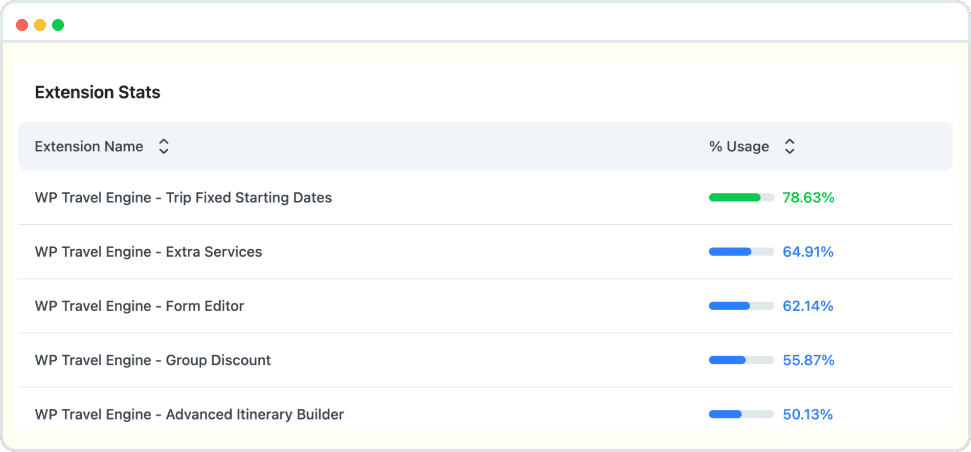Select WP Travel Engine Extra Services row

(x=148, y=252)
